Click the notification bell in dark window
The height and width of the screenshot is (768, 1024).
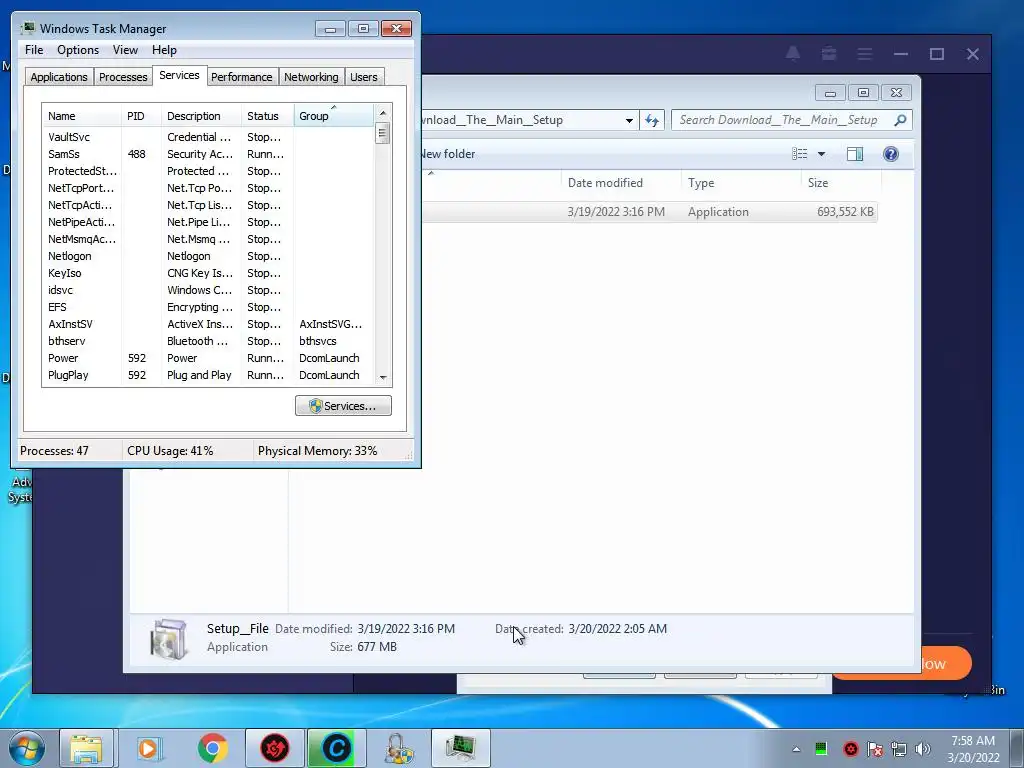coord(793,54)
